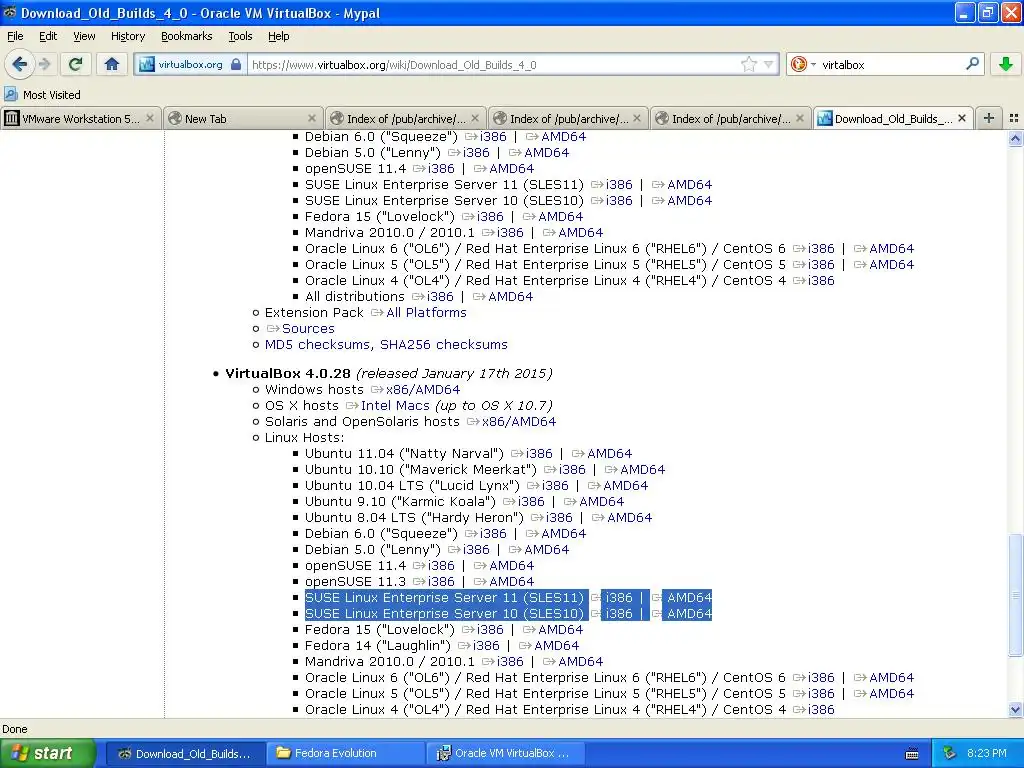The image size is (1024, 768).
Task: Open the File menu
Action: pyautogui.click(x=15, y=36)
